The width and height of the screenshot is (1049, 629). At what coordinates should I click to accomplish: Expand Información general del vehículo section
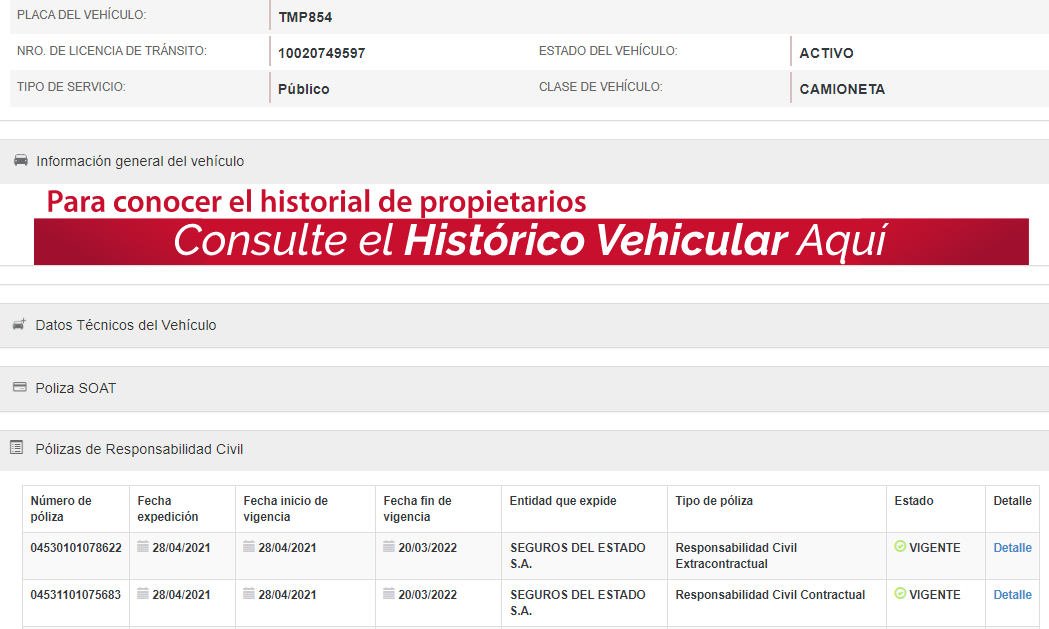(140, 161)
